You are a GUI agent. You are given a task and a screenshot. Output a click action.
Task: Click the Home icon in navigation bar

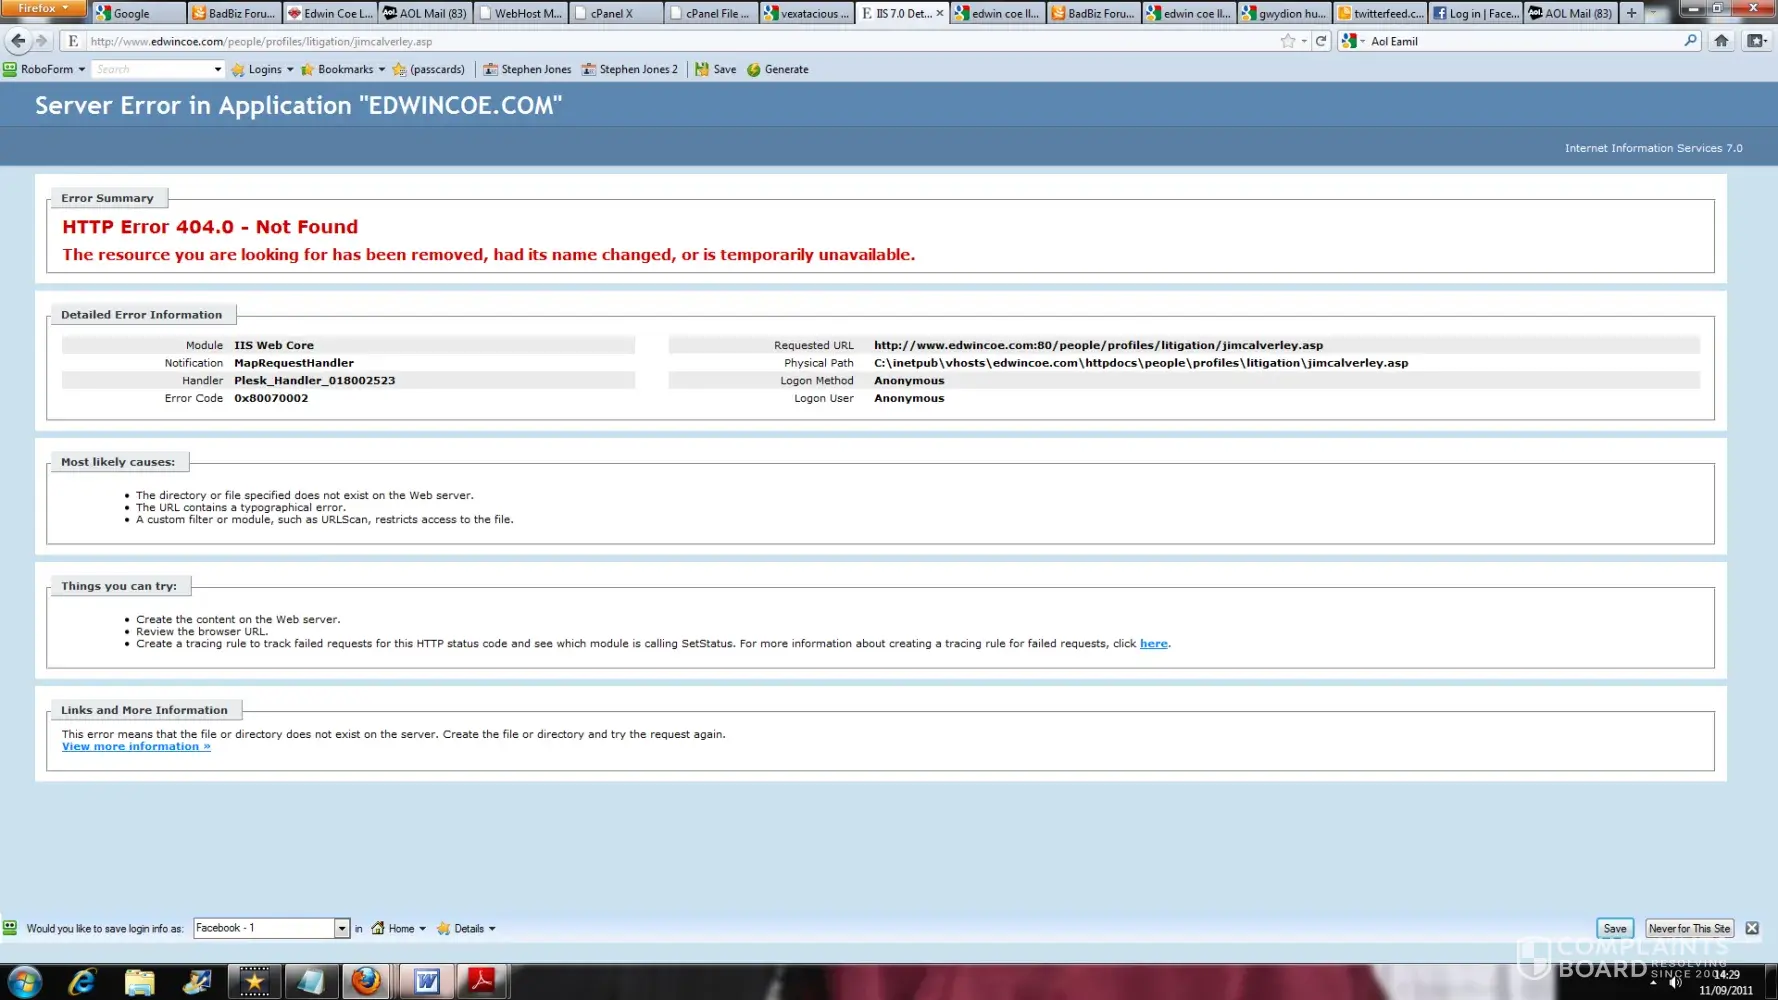pos(1721,41)
